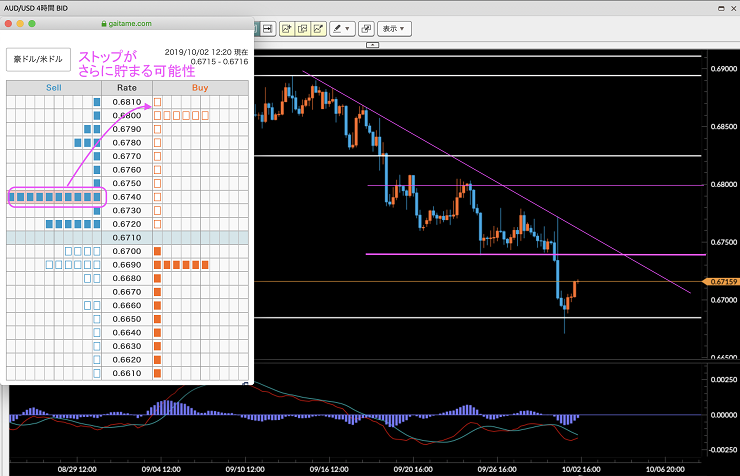Click the 0.00250 indicator axis label
This screenshot has height=476, width=740.
[x=723, y=380]
